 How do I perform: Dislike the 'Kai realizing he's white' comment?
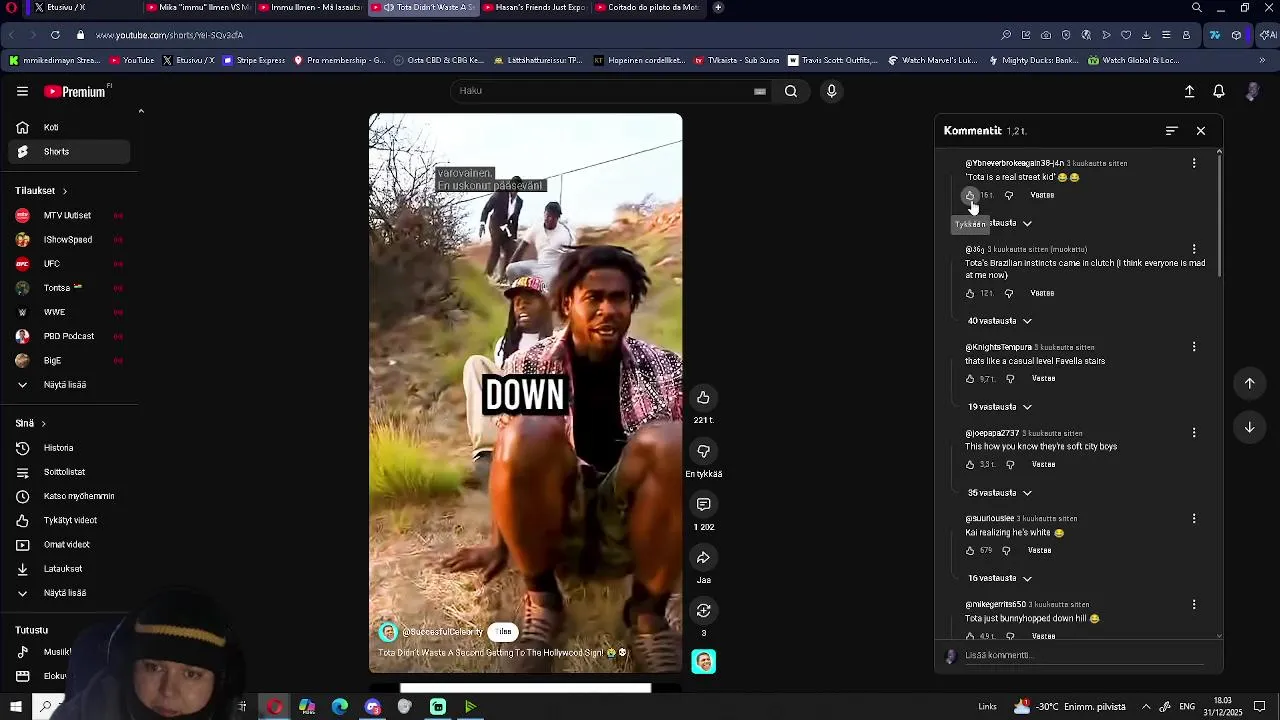(1006, 550)
